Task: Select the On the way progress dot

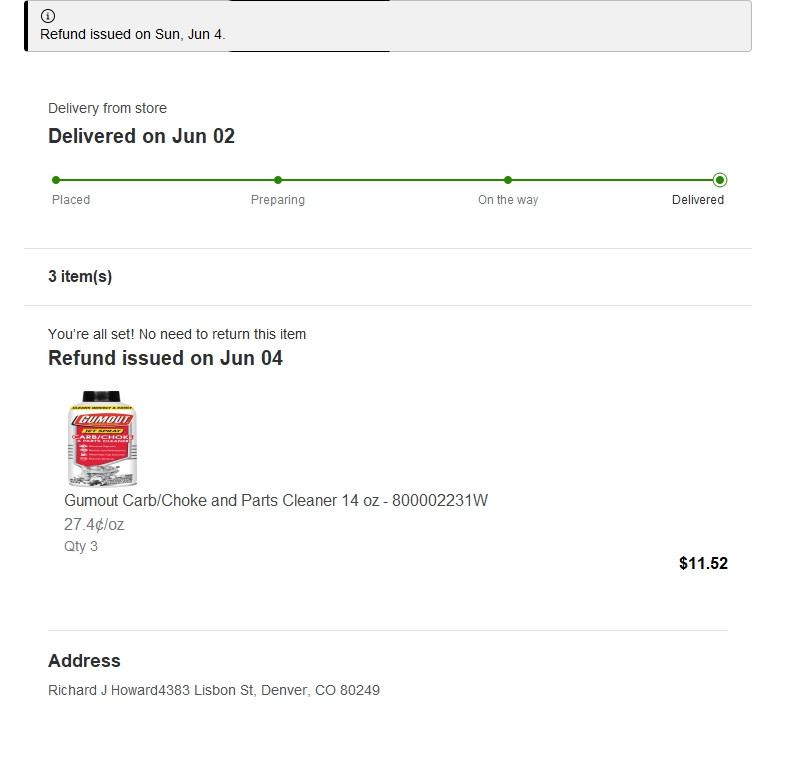Action: pyautogui.click(x=508, y=180)
